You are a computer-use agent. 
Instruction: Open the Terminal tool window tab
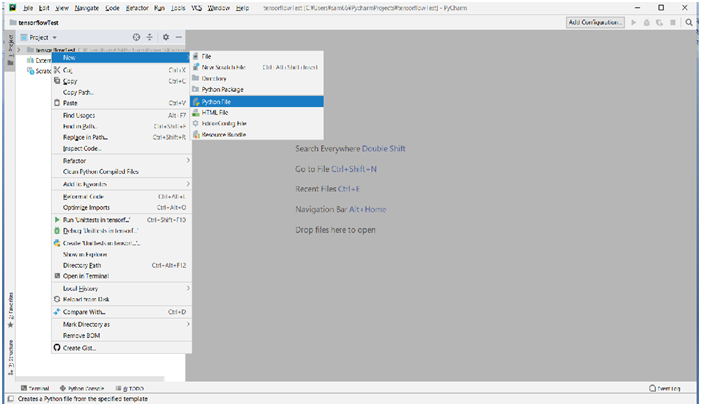click(35, 388)
